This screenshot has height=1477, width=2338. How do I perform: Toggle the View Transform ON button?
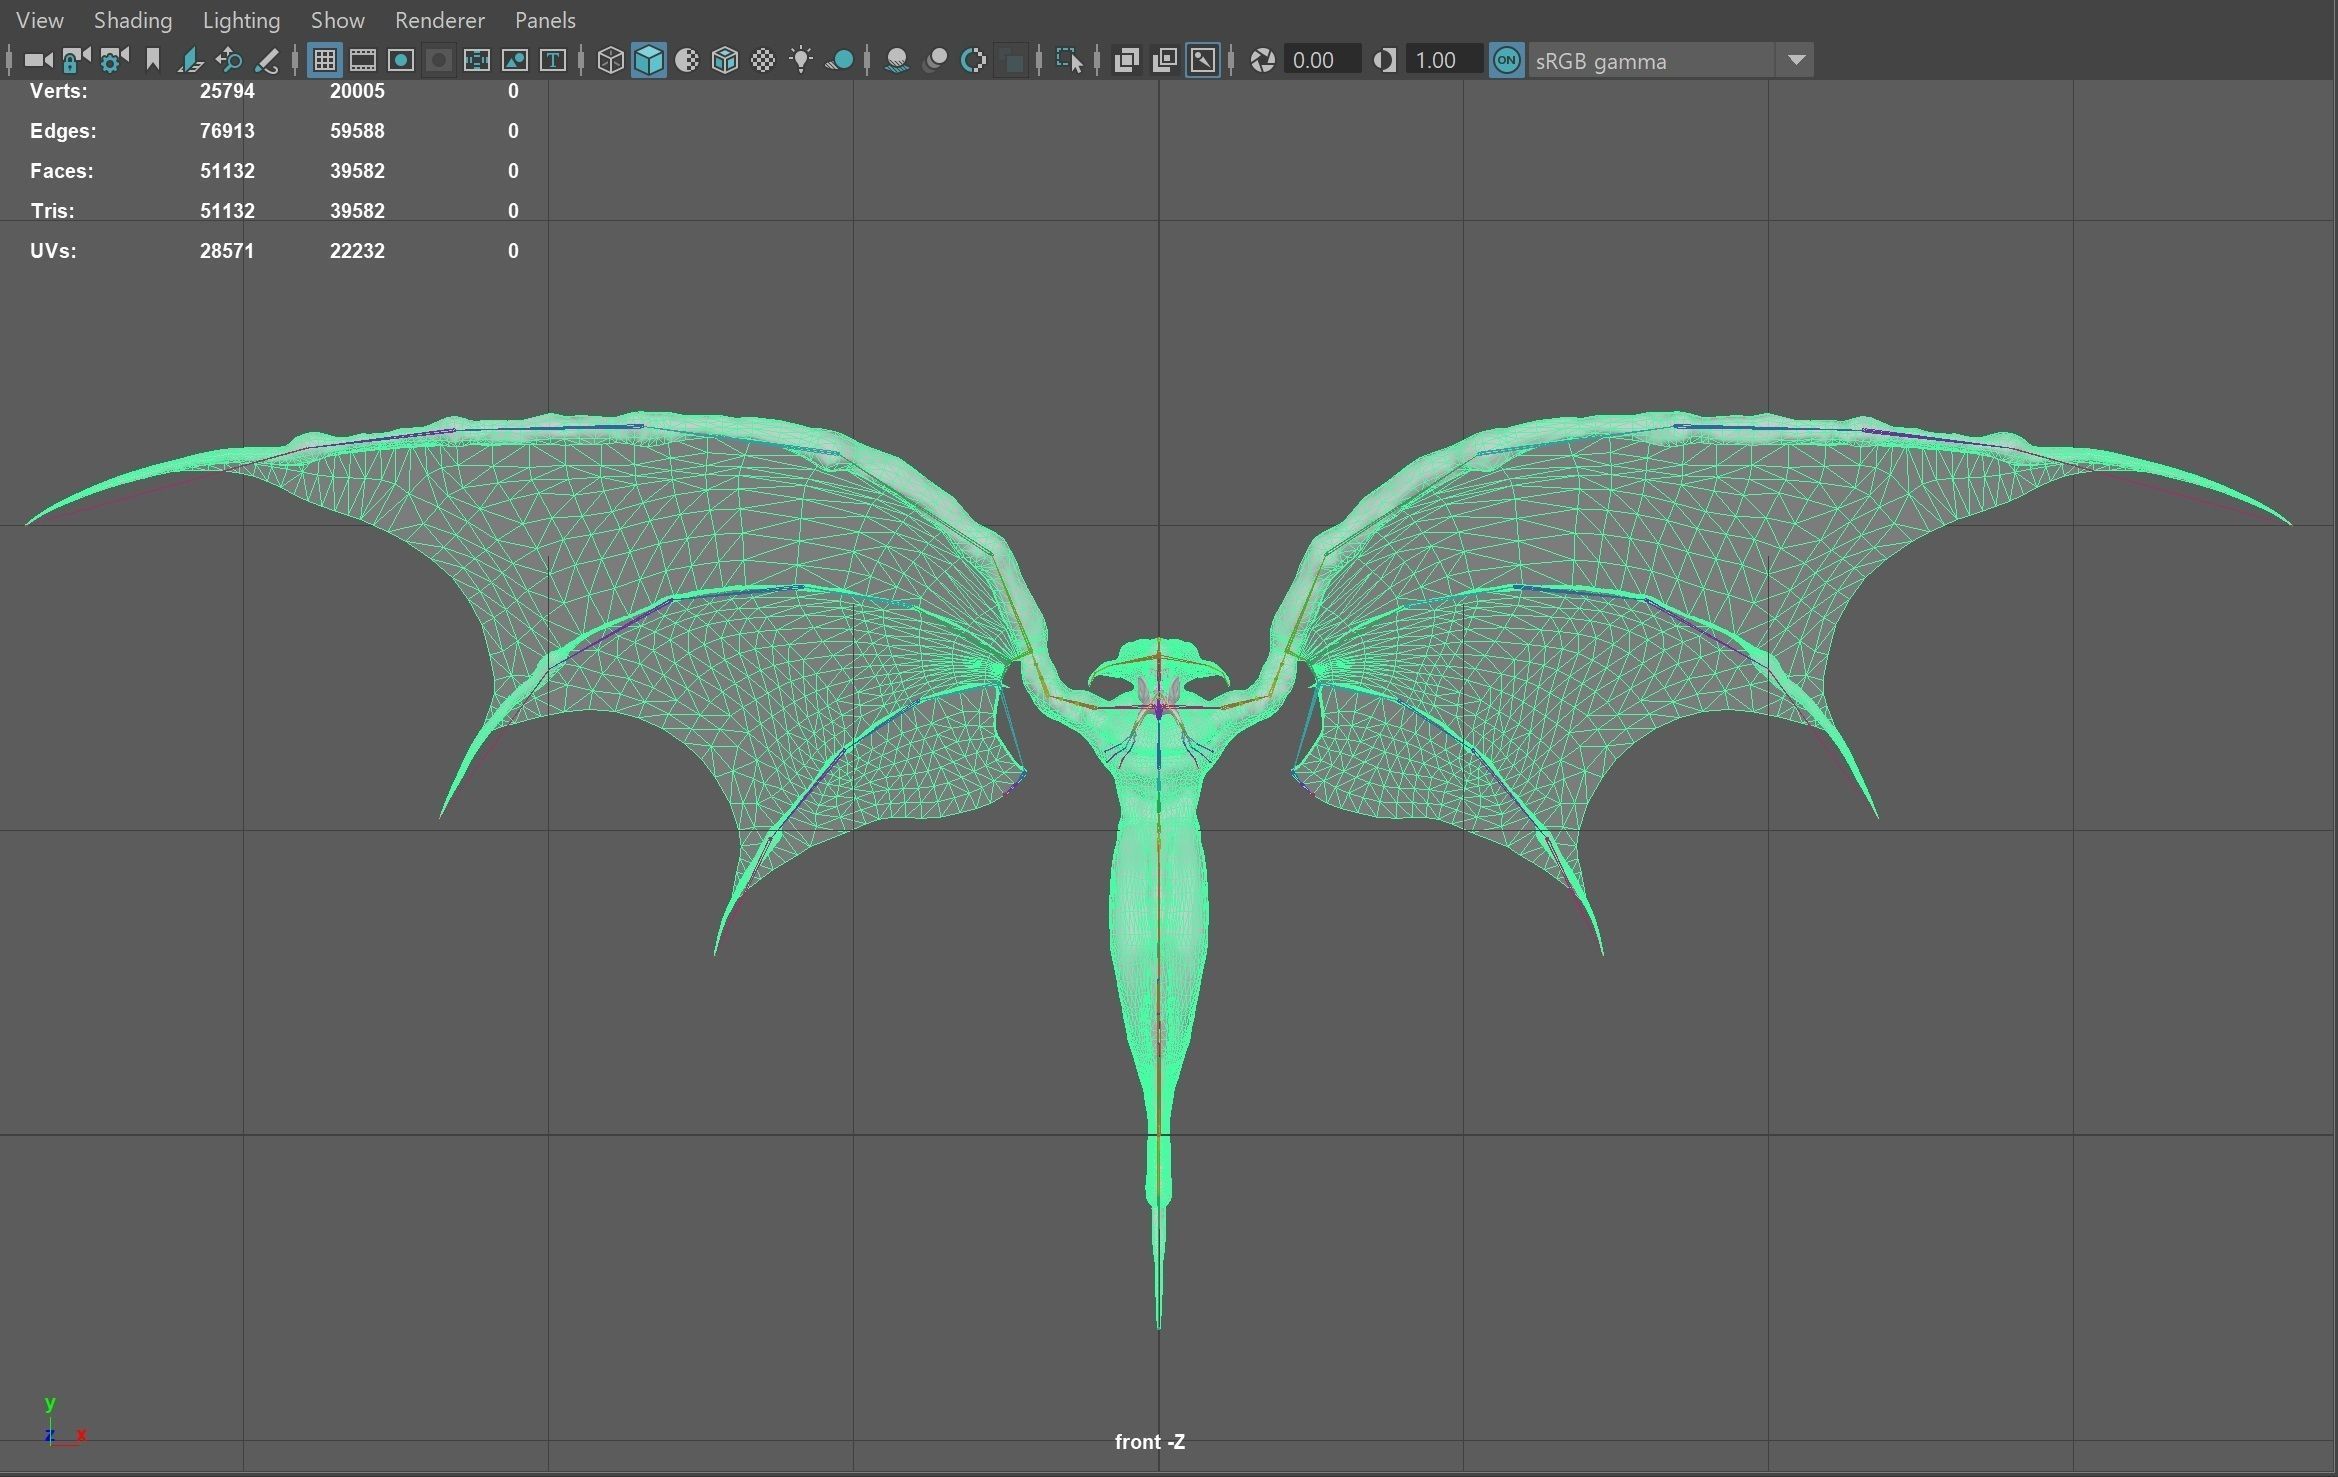[1506, 61]
